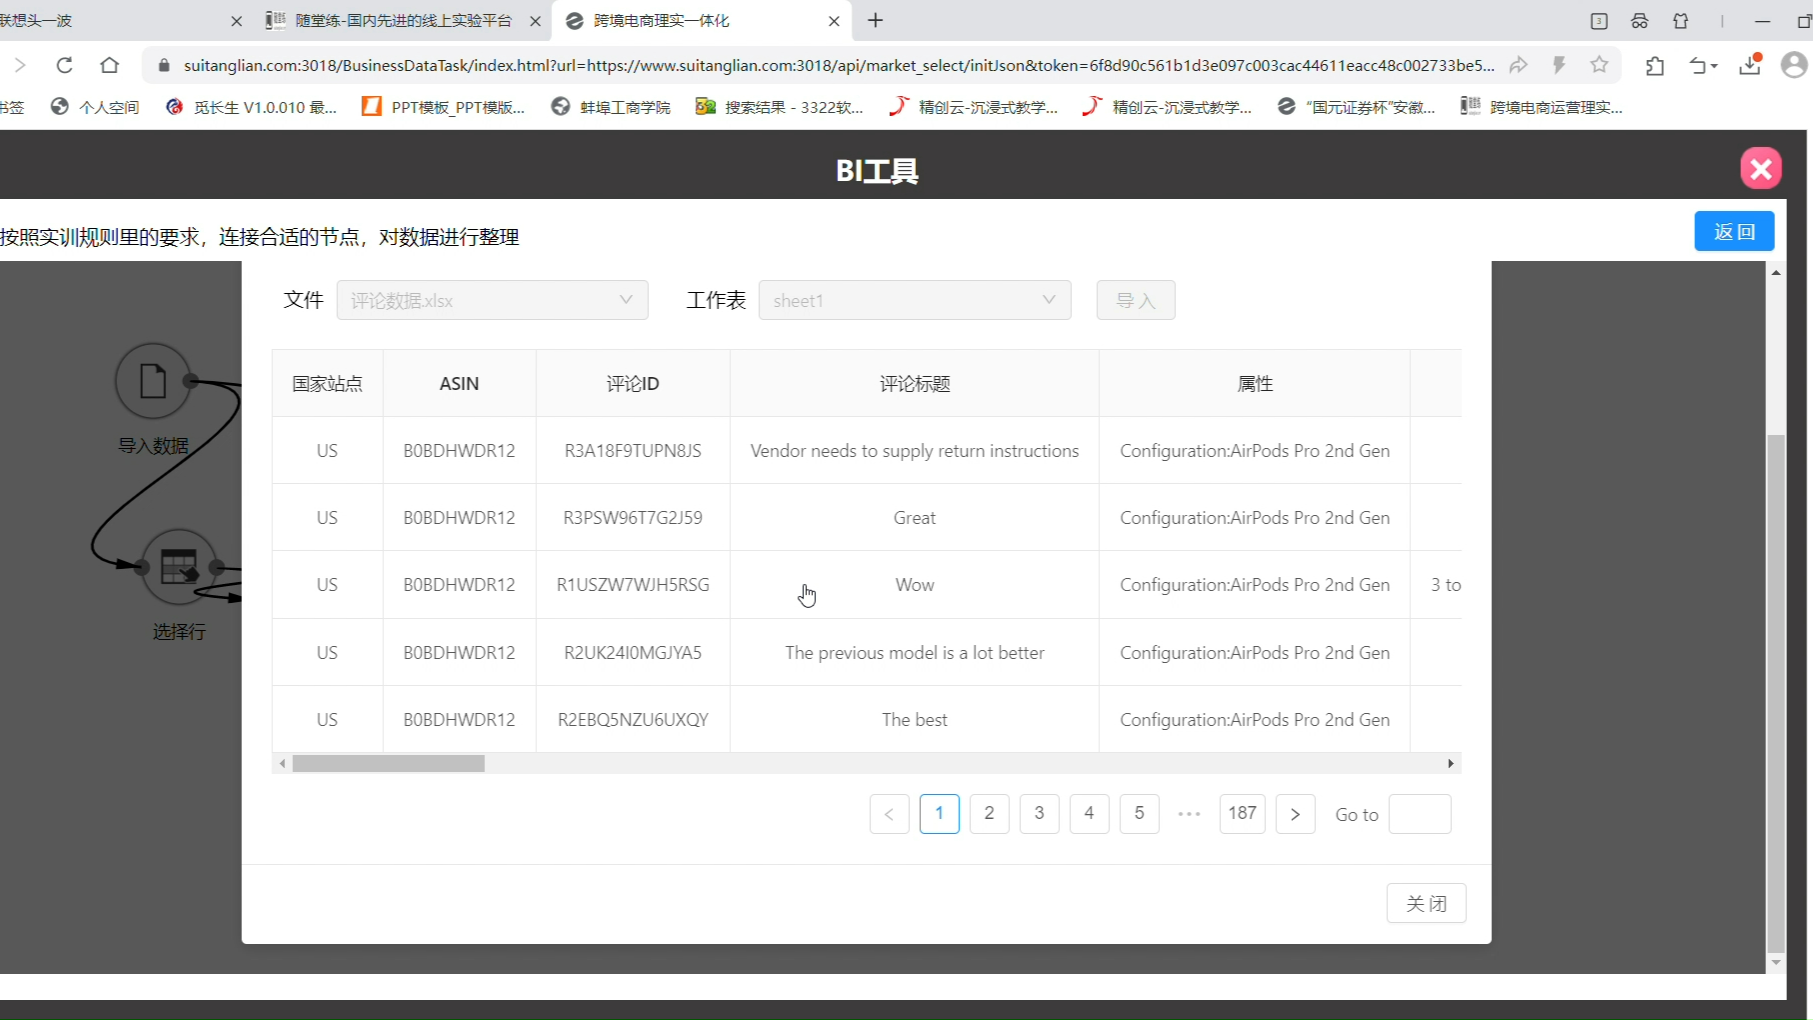This screenshot has height=1020, width=1813.
Task: Open the 跨境电商运营理实 bookmark
Action: pos(1541,107)
